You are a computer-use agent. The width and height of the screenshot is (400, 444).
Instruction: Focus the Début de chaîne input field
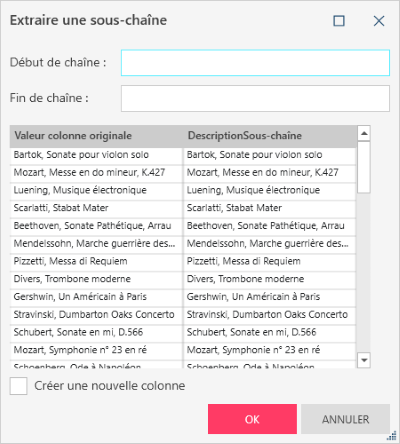click(x=255, y=63)
